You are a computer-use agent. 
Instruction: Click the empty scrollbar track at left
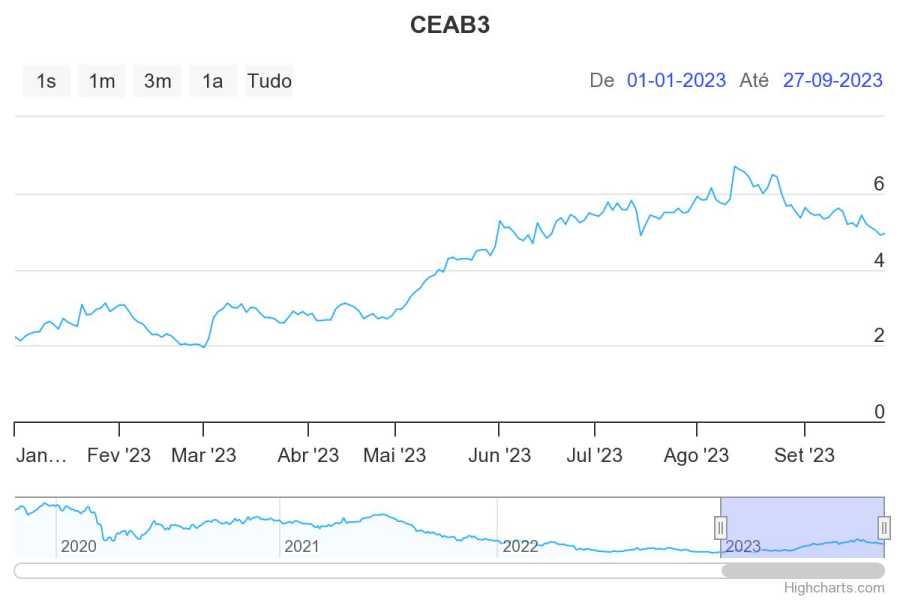tap(360, 570)
